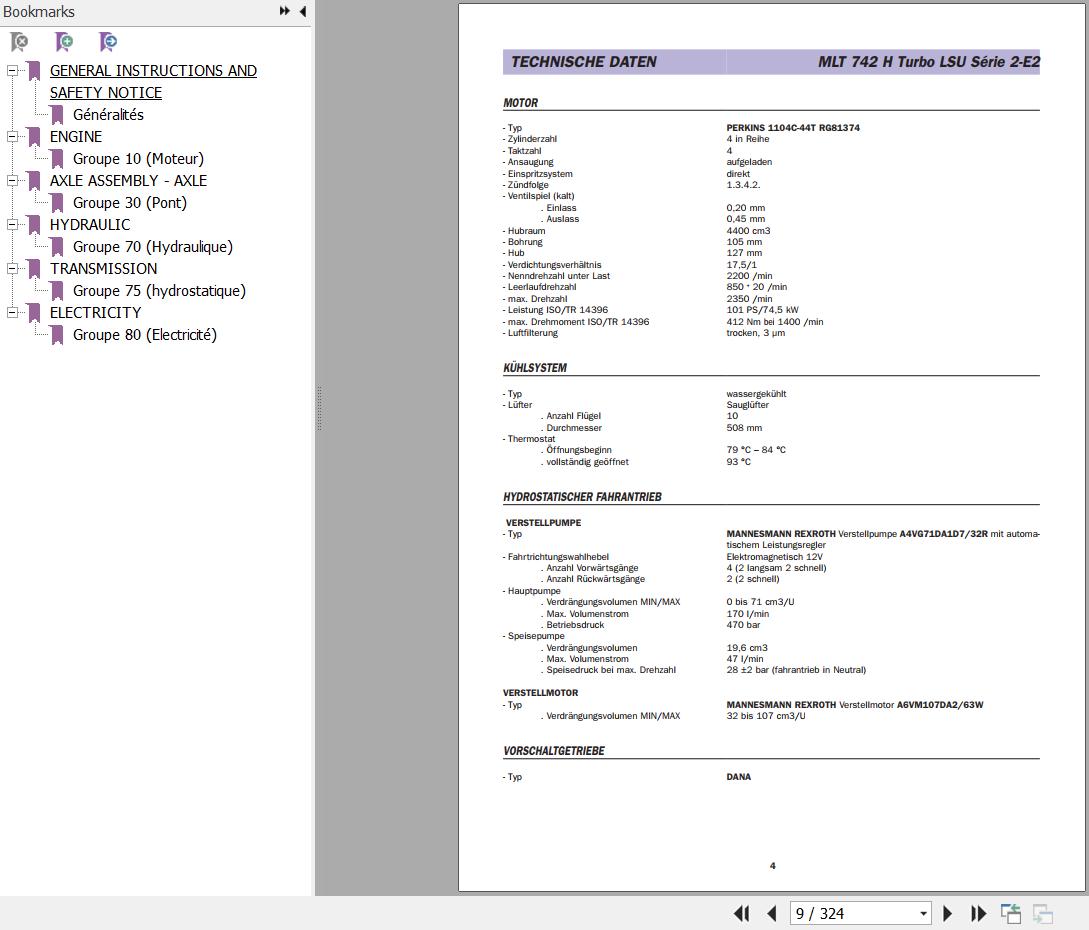This screenshot has width=1089, height=930.
Task: Click the VORSCHALTGETRIEBE section heading
Action: coord(554,751)
